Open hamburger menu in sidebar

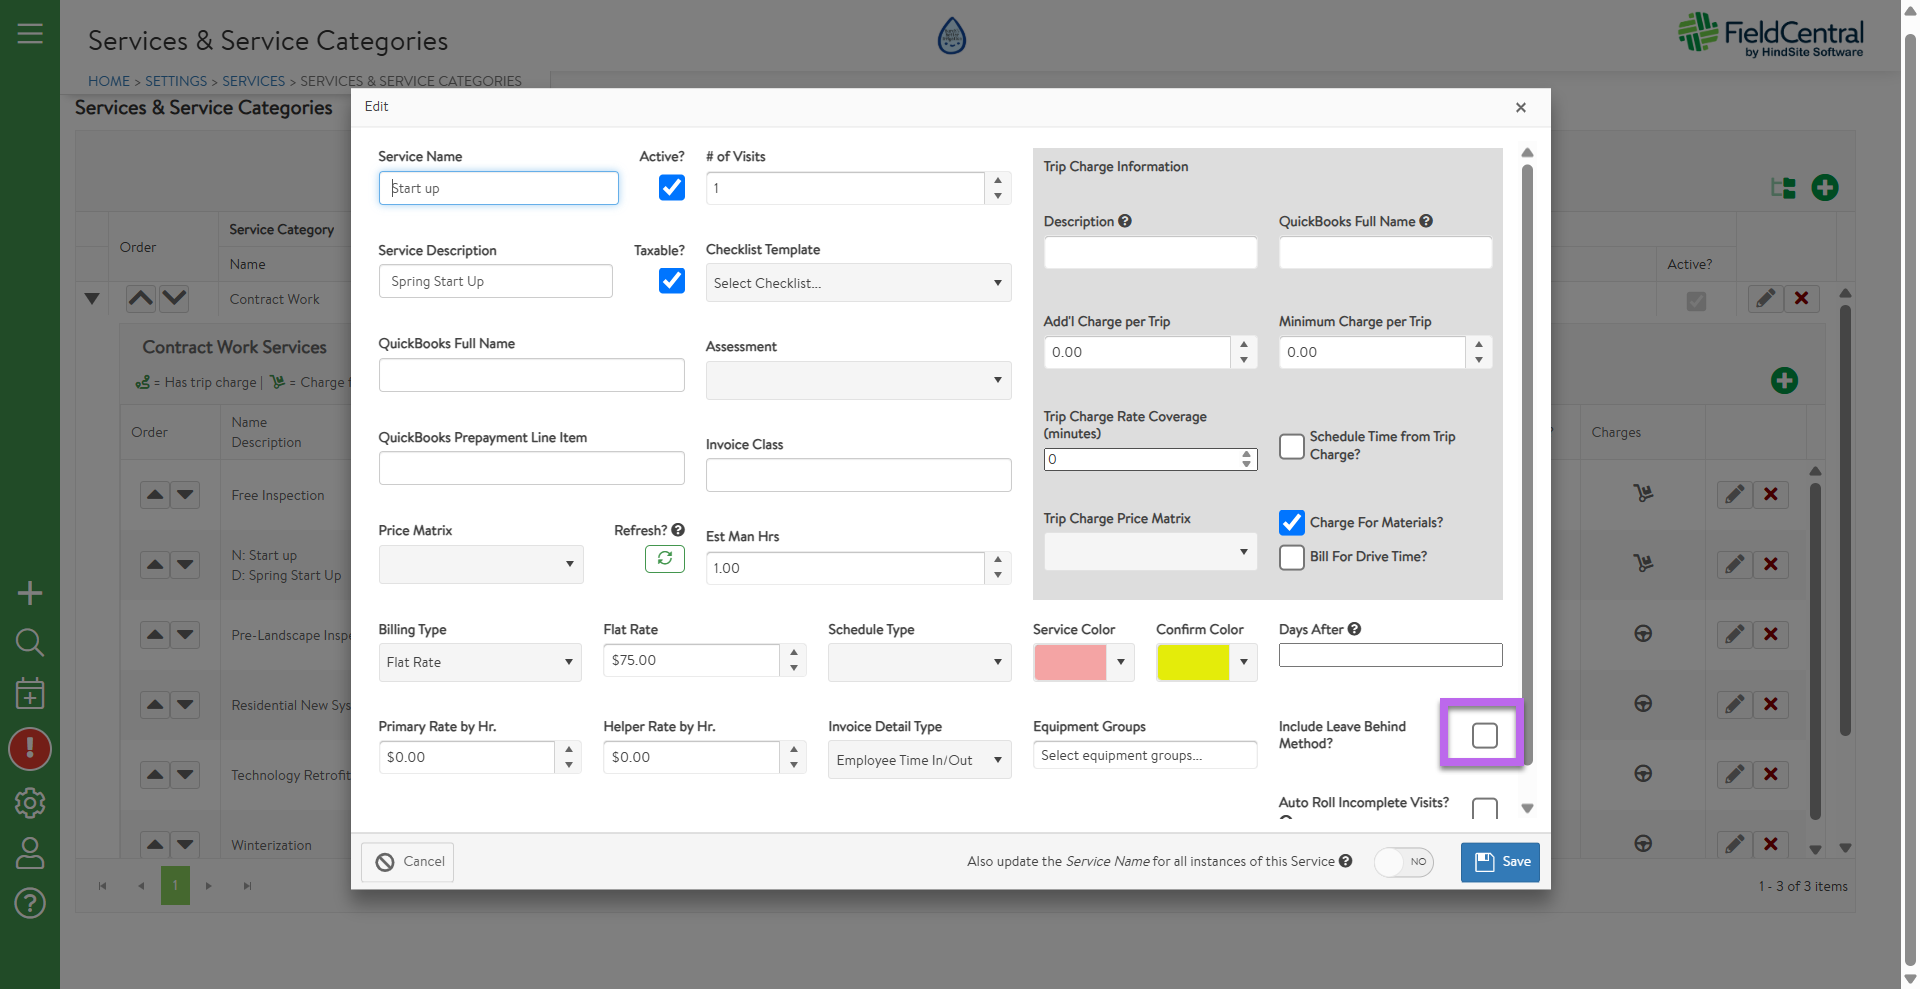[30, 33]
